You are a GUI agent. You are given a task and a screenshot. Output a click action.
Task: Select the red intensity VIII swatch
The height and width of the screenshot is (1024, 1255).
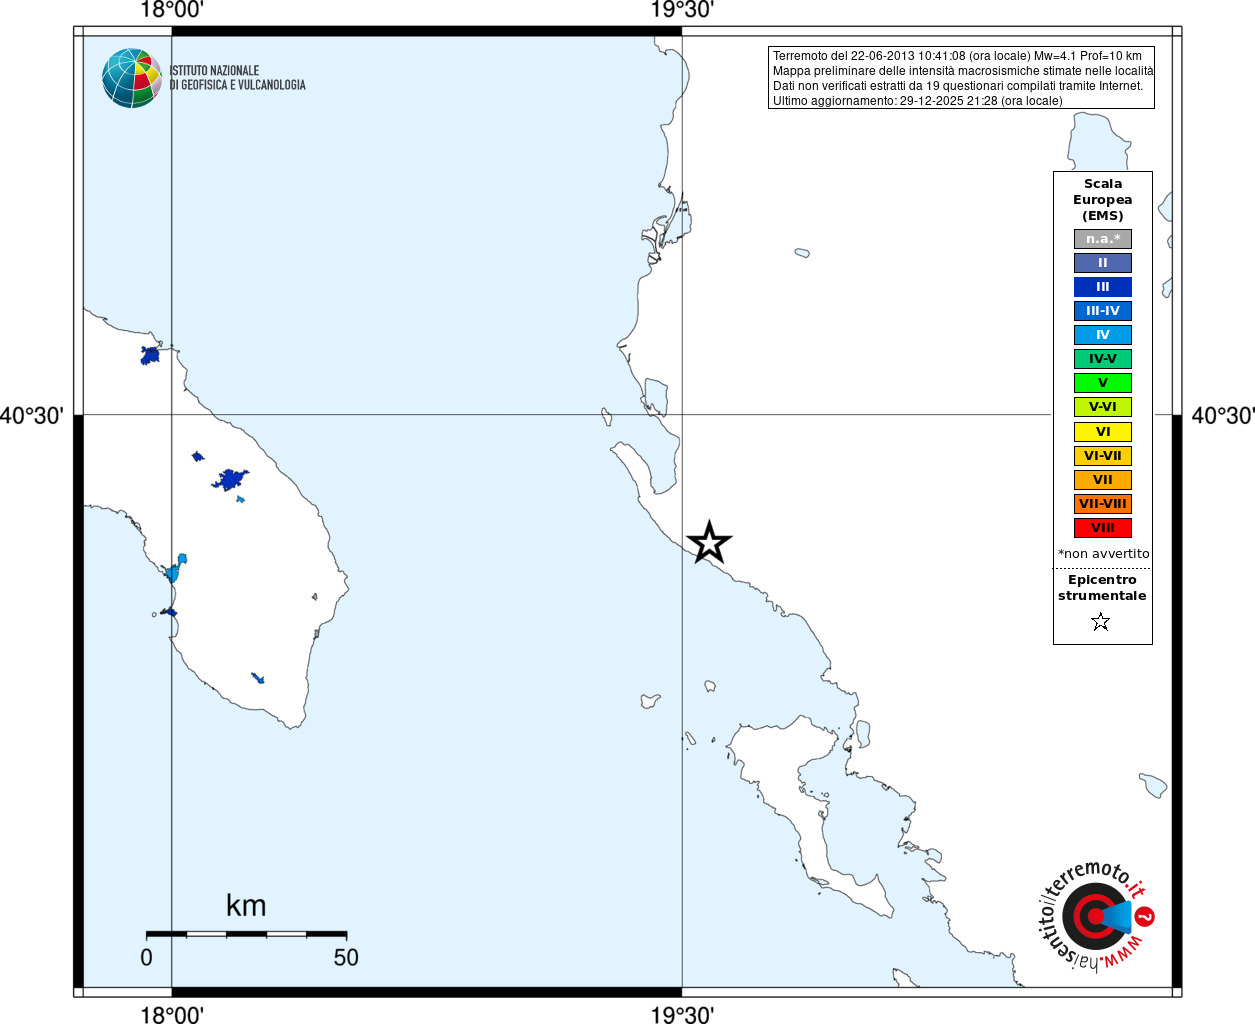click(1103, 528)
